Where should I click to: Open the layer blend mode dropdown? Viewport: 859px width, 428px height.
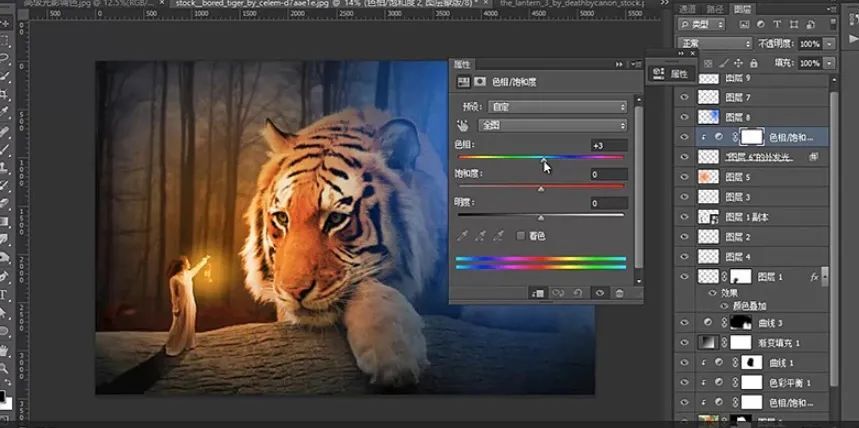pos(714,44)
